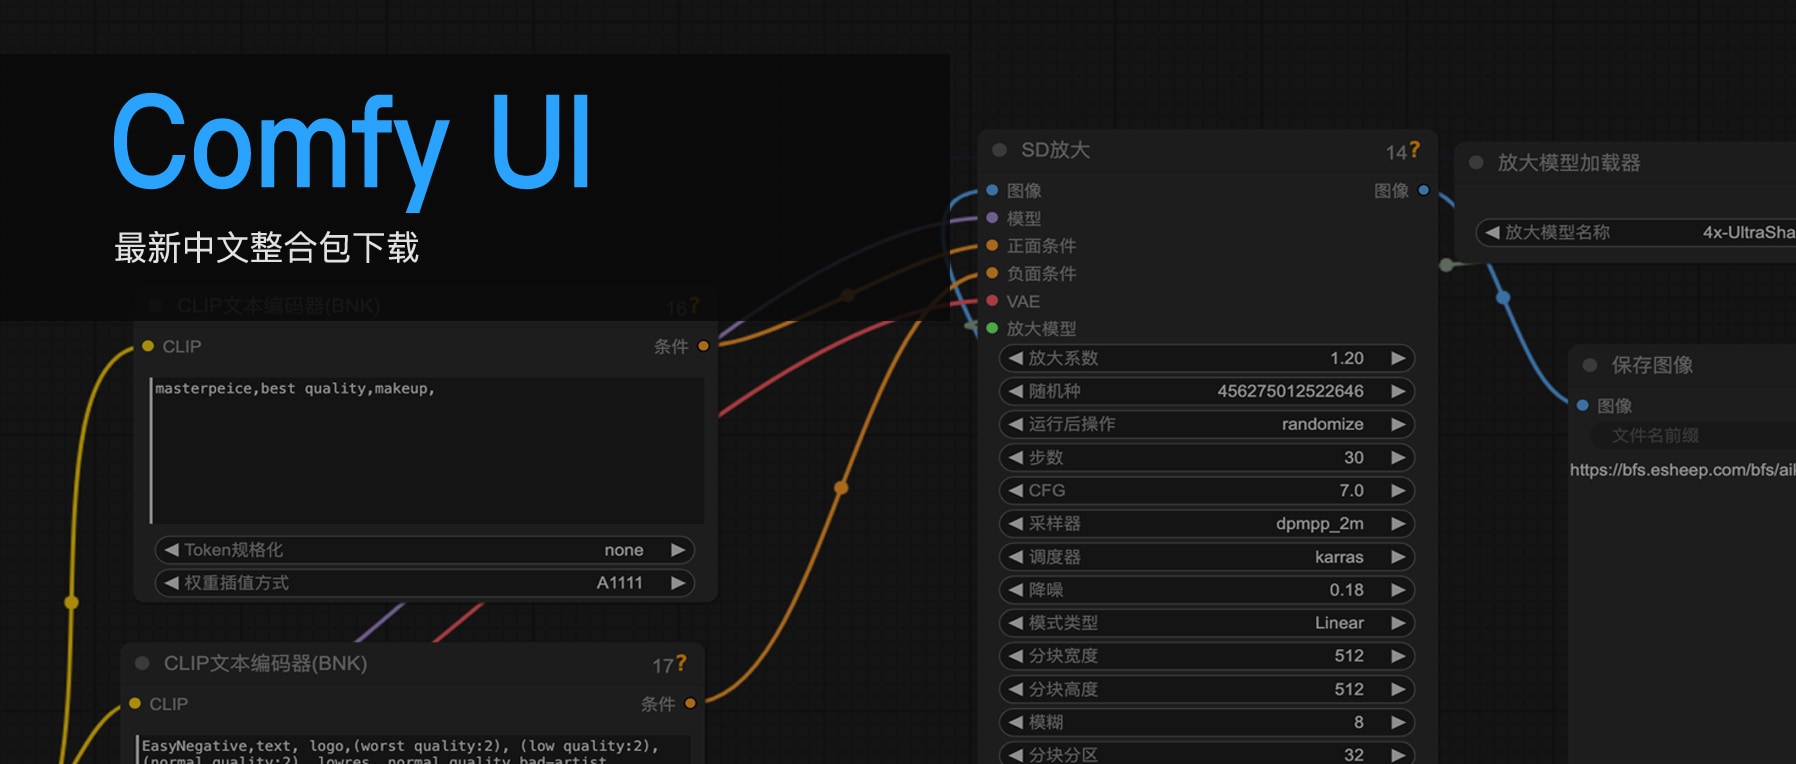Screen dimensions: 1796x764
Task: Edit the 文件名前缀 field
Action: point(1692,436)
